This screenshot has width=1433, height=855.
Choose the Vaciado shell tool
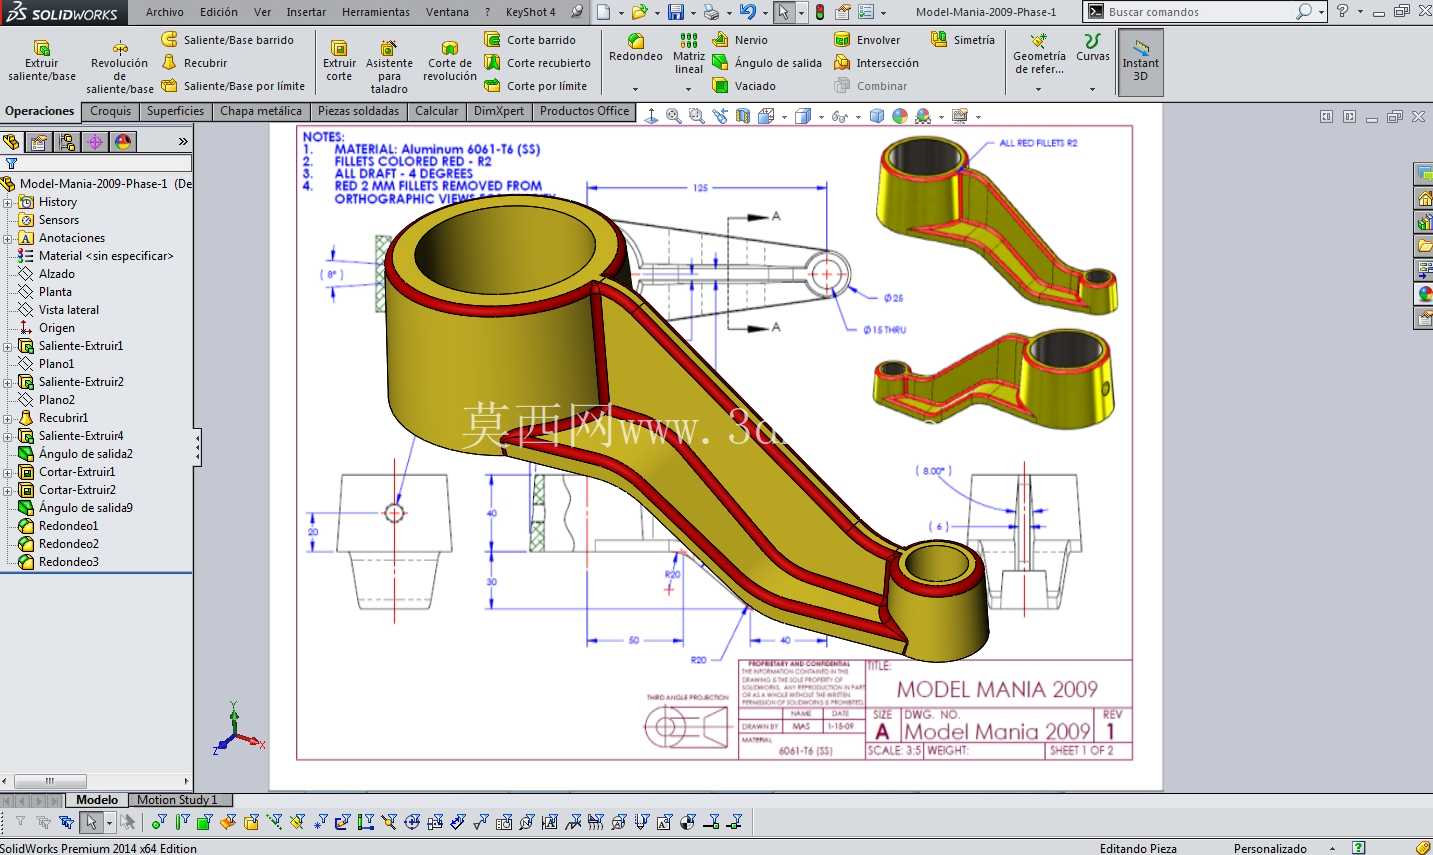[x=744, y=86]
